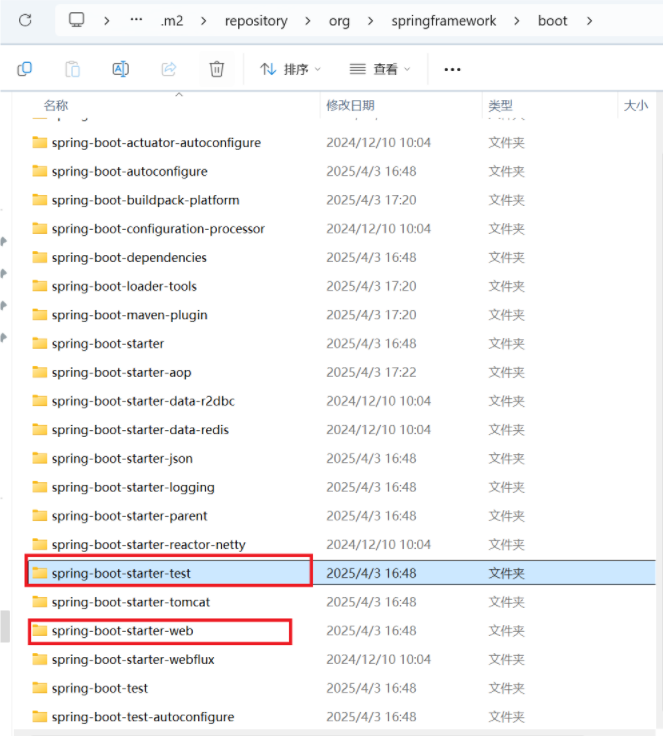Go to the org breadcrumb folder
This screenshot has height=736, width=663.
(x=339, y=21)
